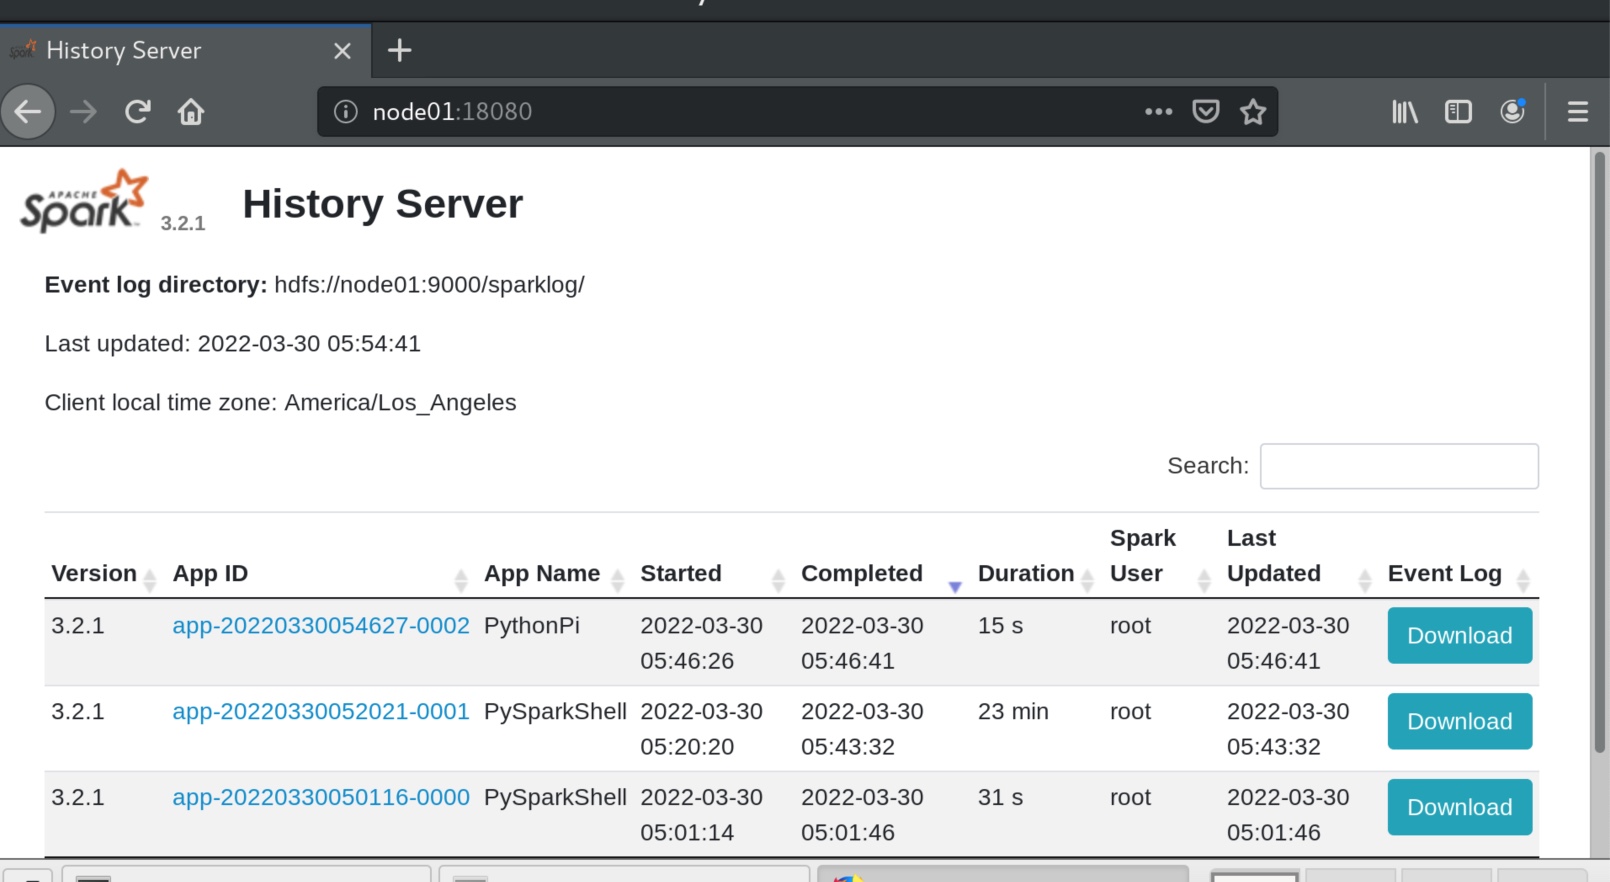Sort table by Last Updated column
This screenshot has width=1610, height=882.
[x=1299, y=556]
